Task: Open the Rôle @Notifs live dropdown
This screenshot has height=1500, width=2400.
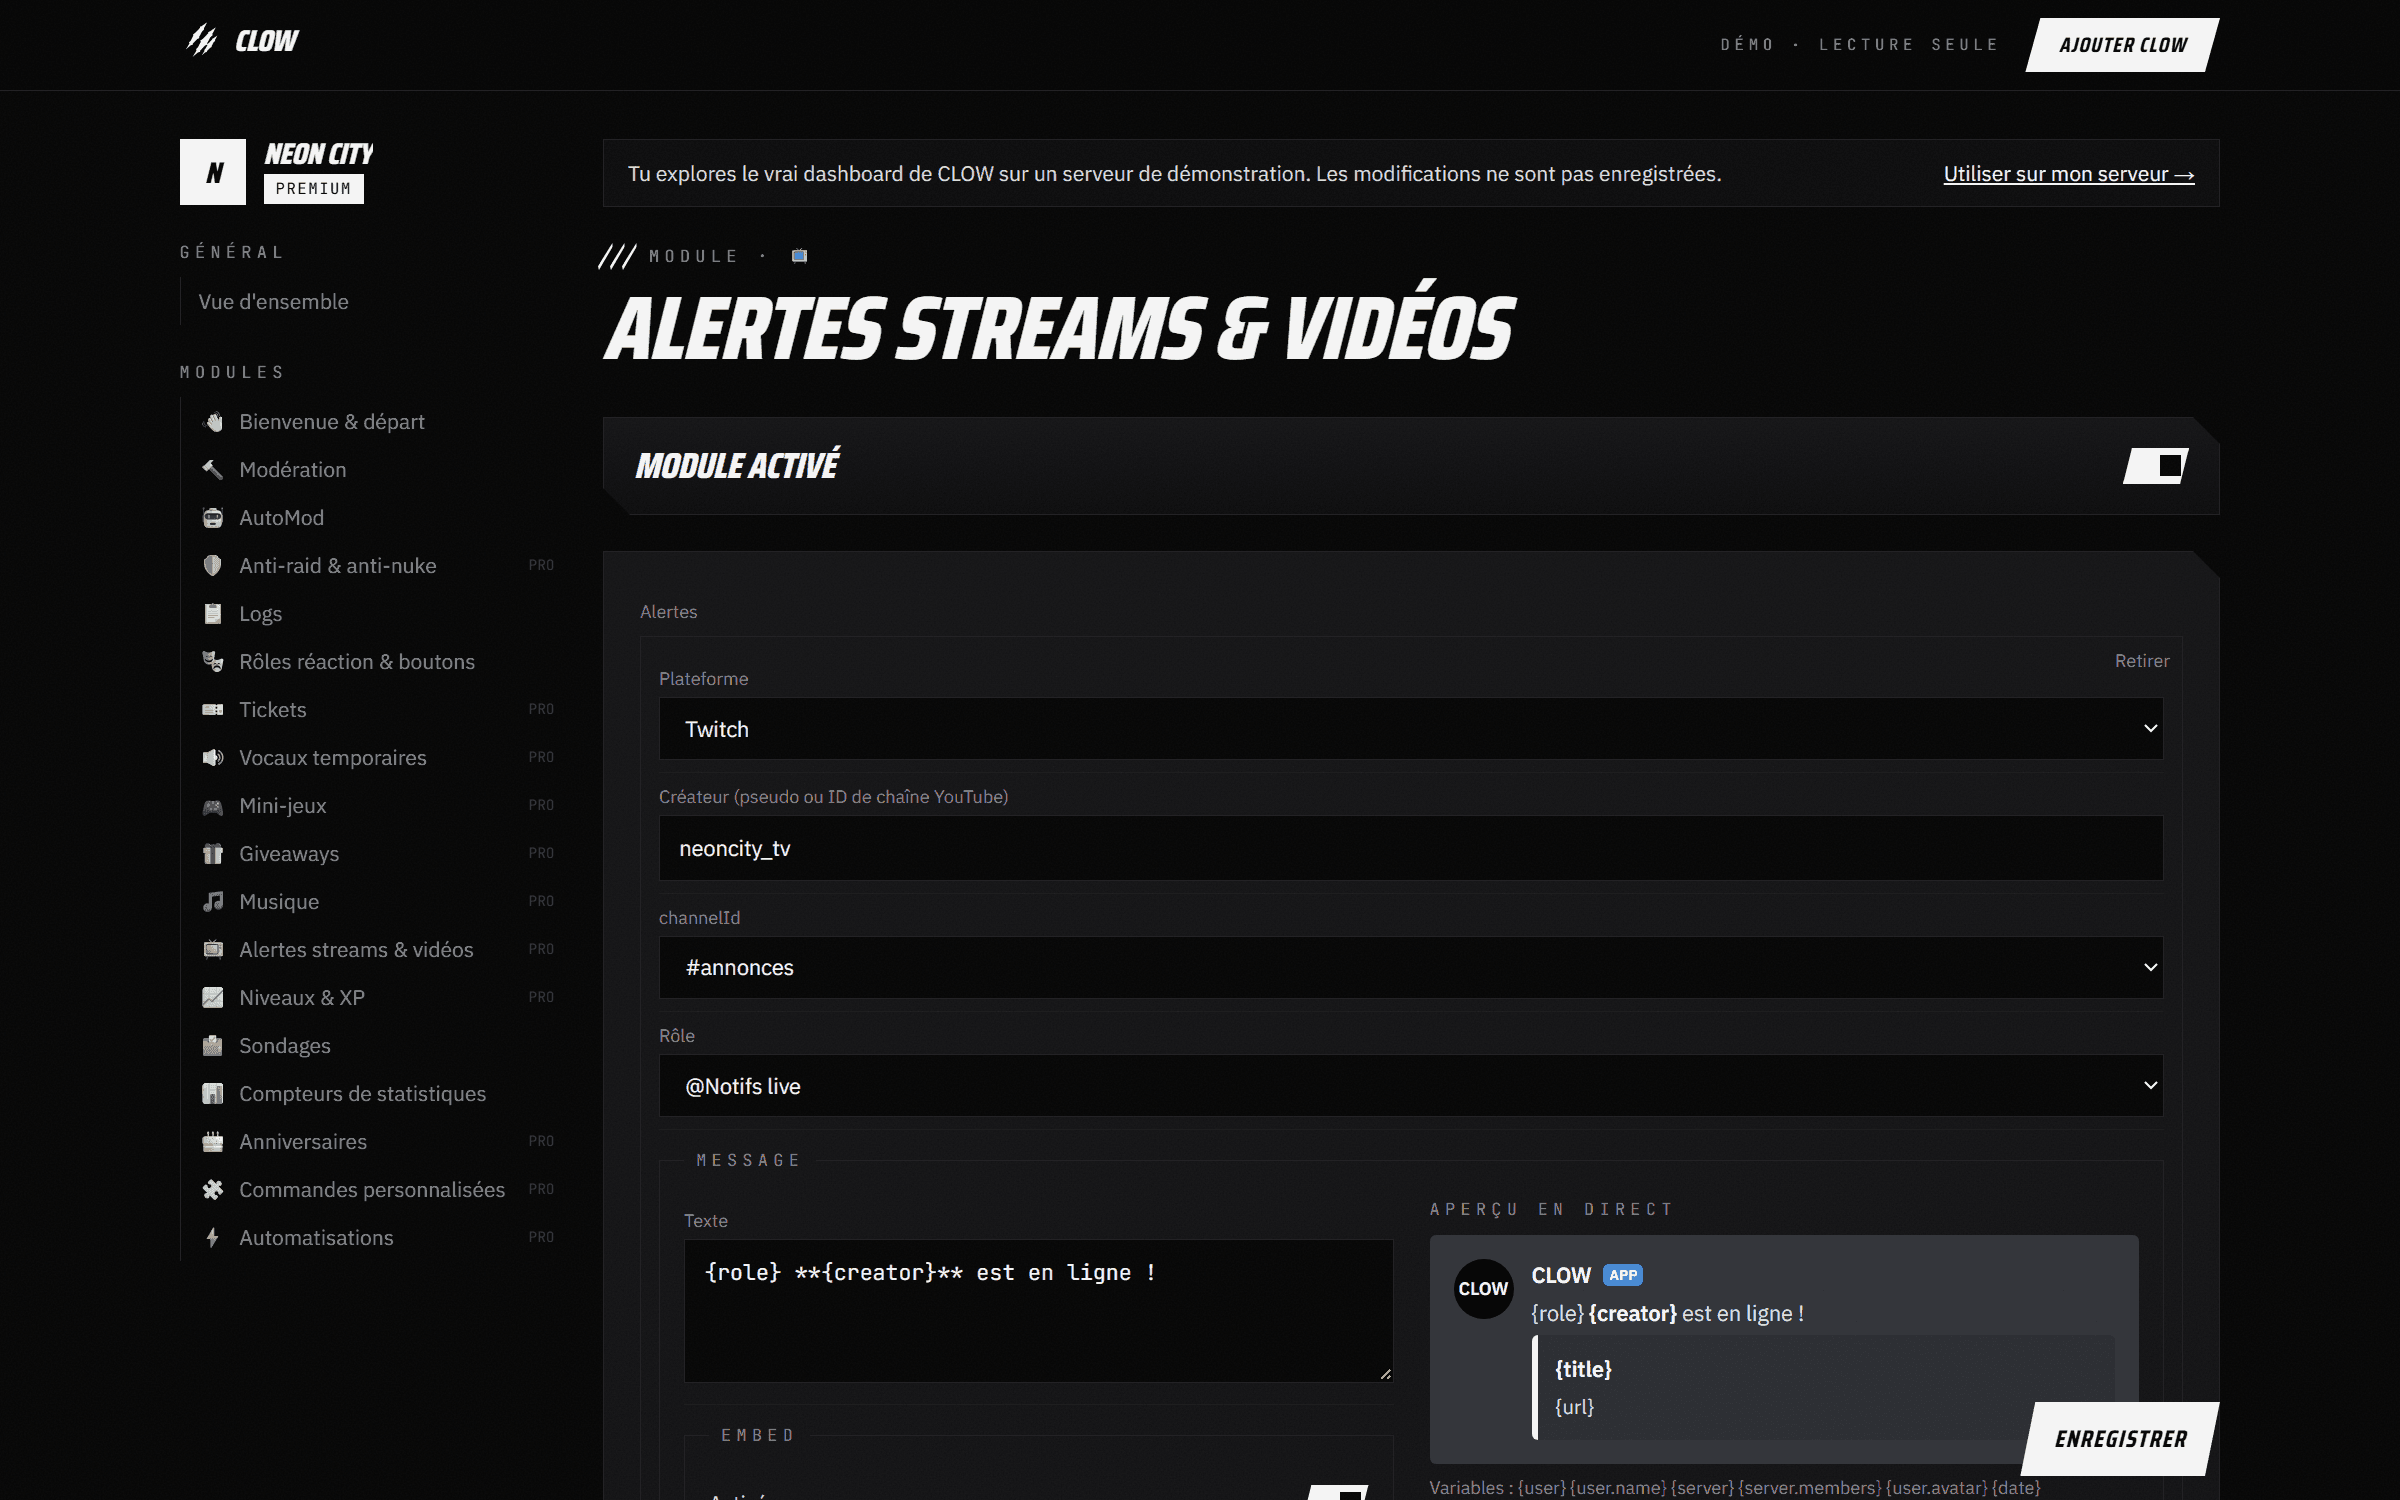Action: click(x=1411, y=1086)
